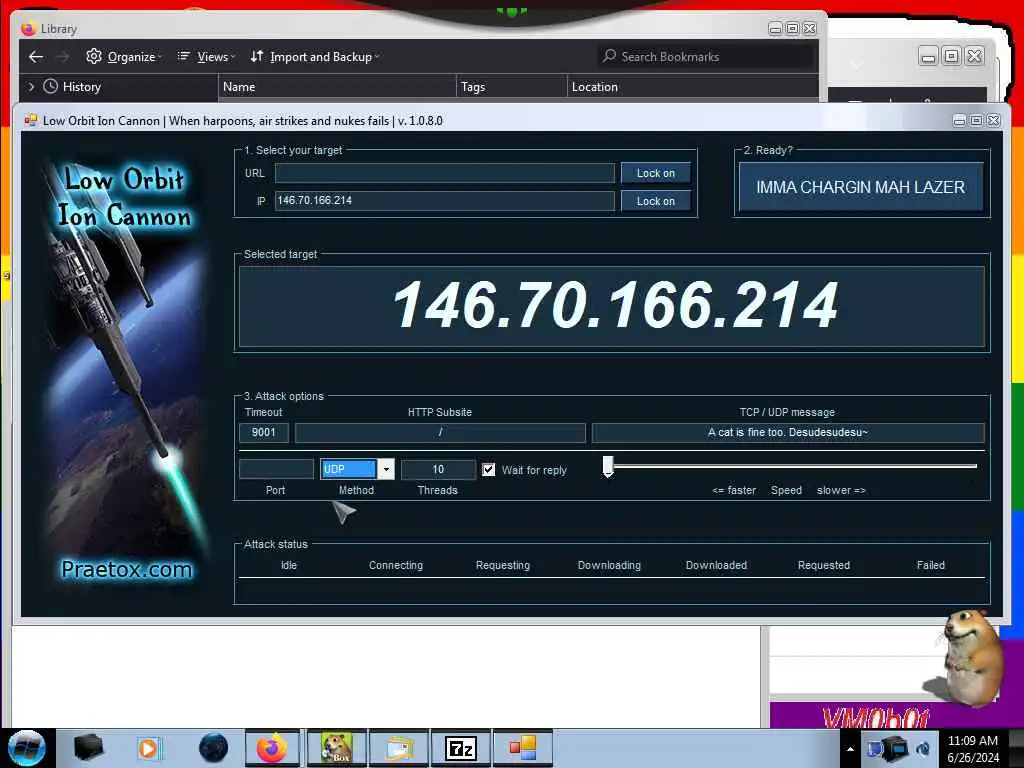Close the Library window
Screen dimensions: 1024x768
click(810, 28)
